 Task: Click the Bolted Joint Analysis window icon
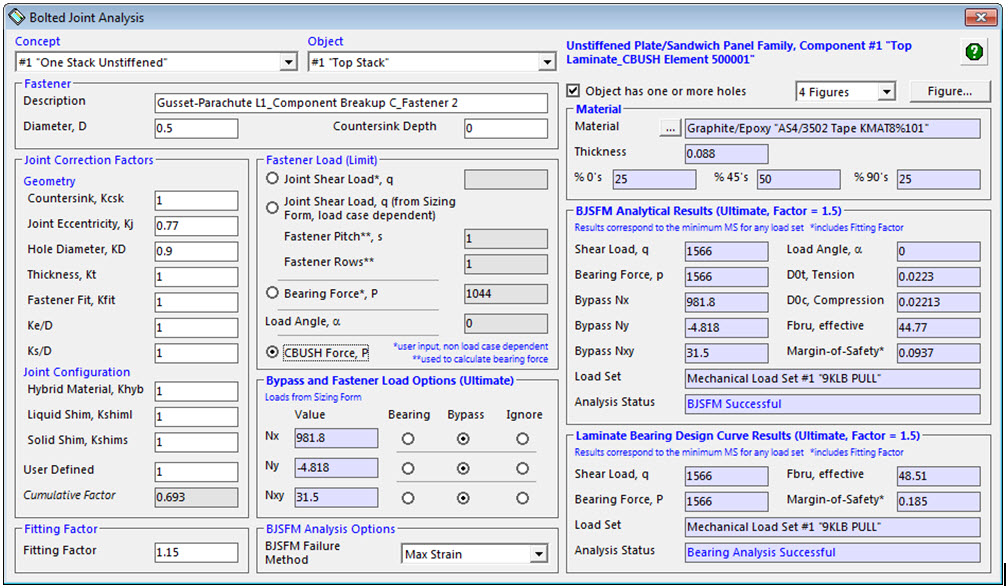pyautogui.click(x=17, y=17)
